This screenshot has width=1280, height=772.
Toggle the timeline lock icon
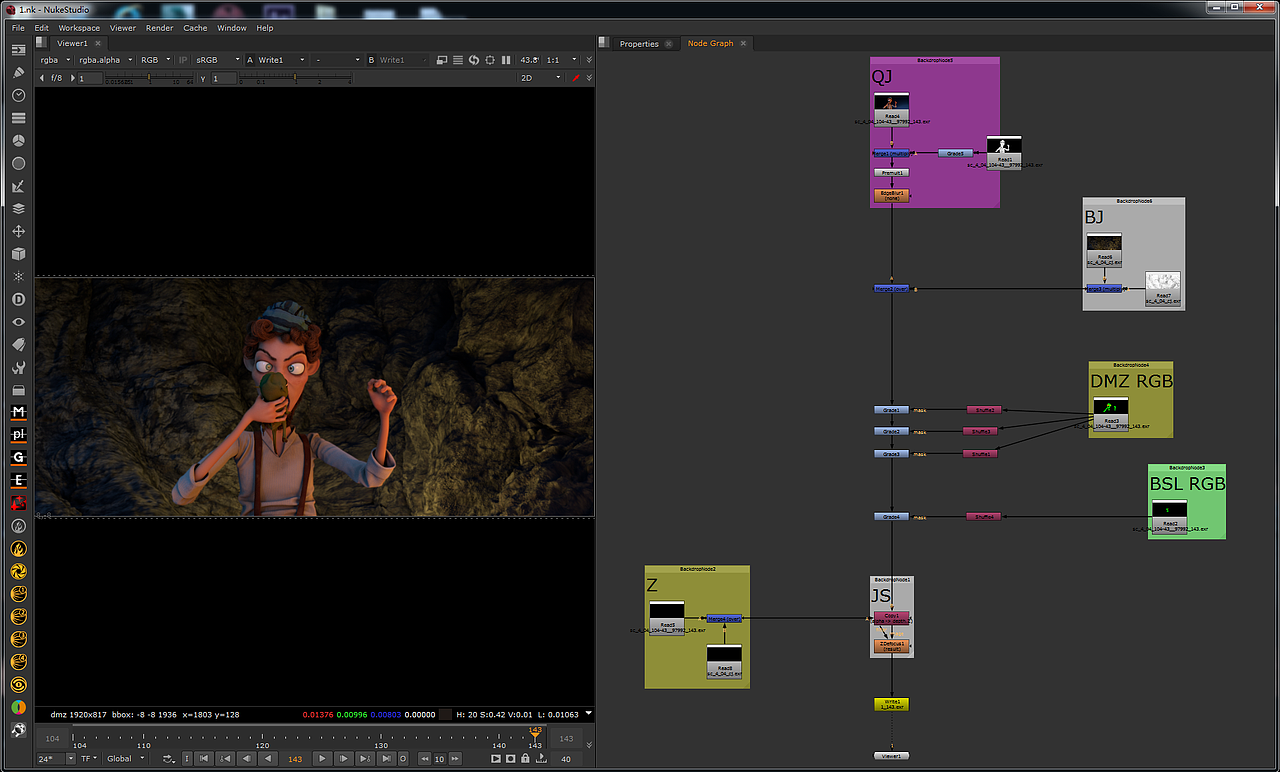coord(526,759)
